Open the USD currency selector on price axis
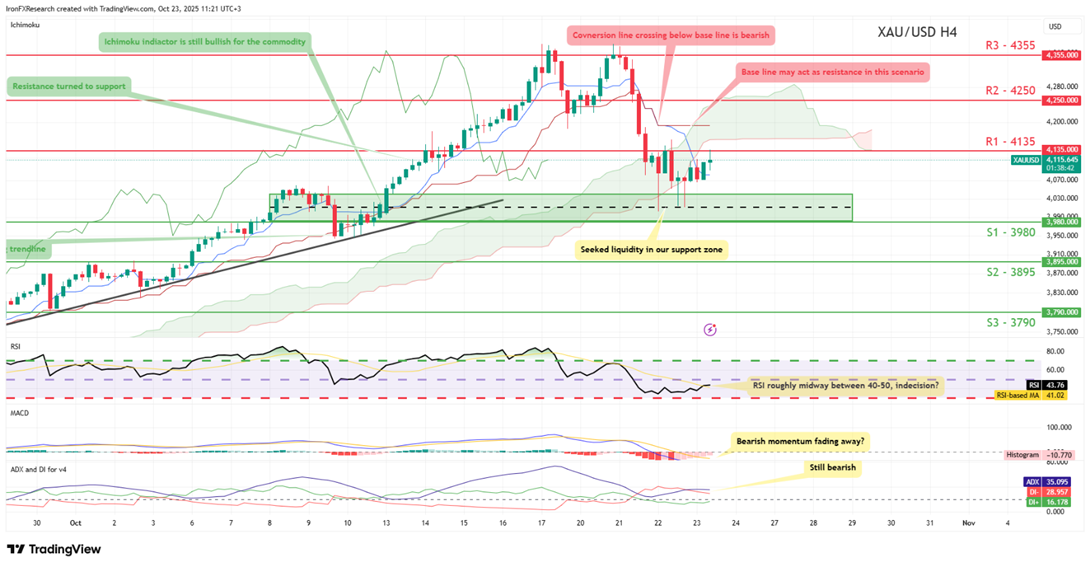1090x567 pixels. click(x=1055, y=26)
